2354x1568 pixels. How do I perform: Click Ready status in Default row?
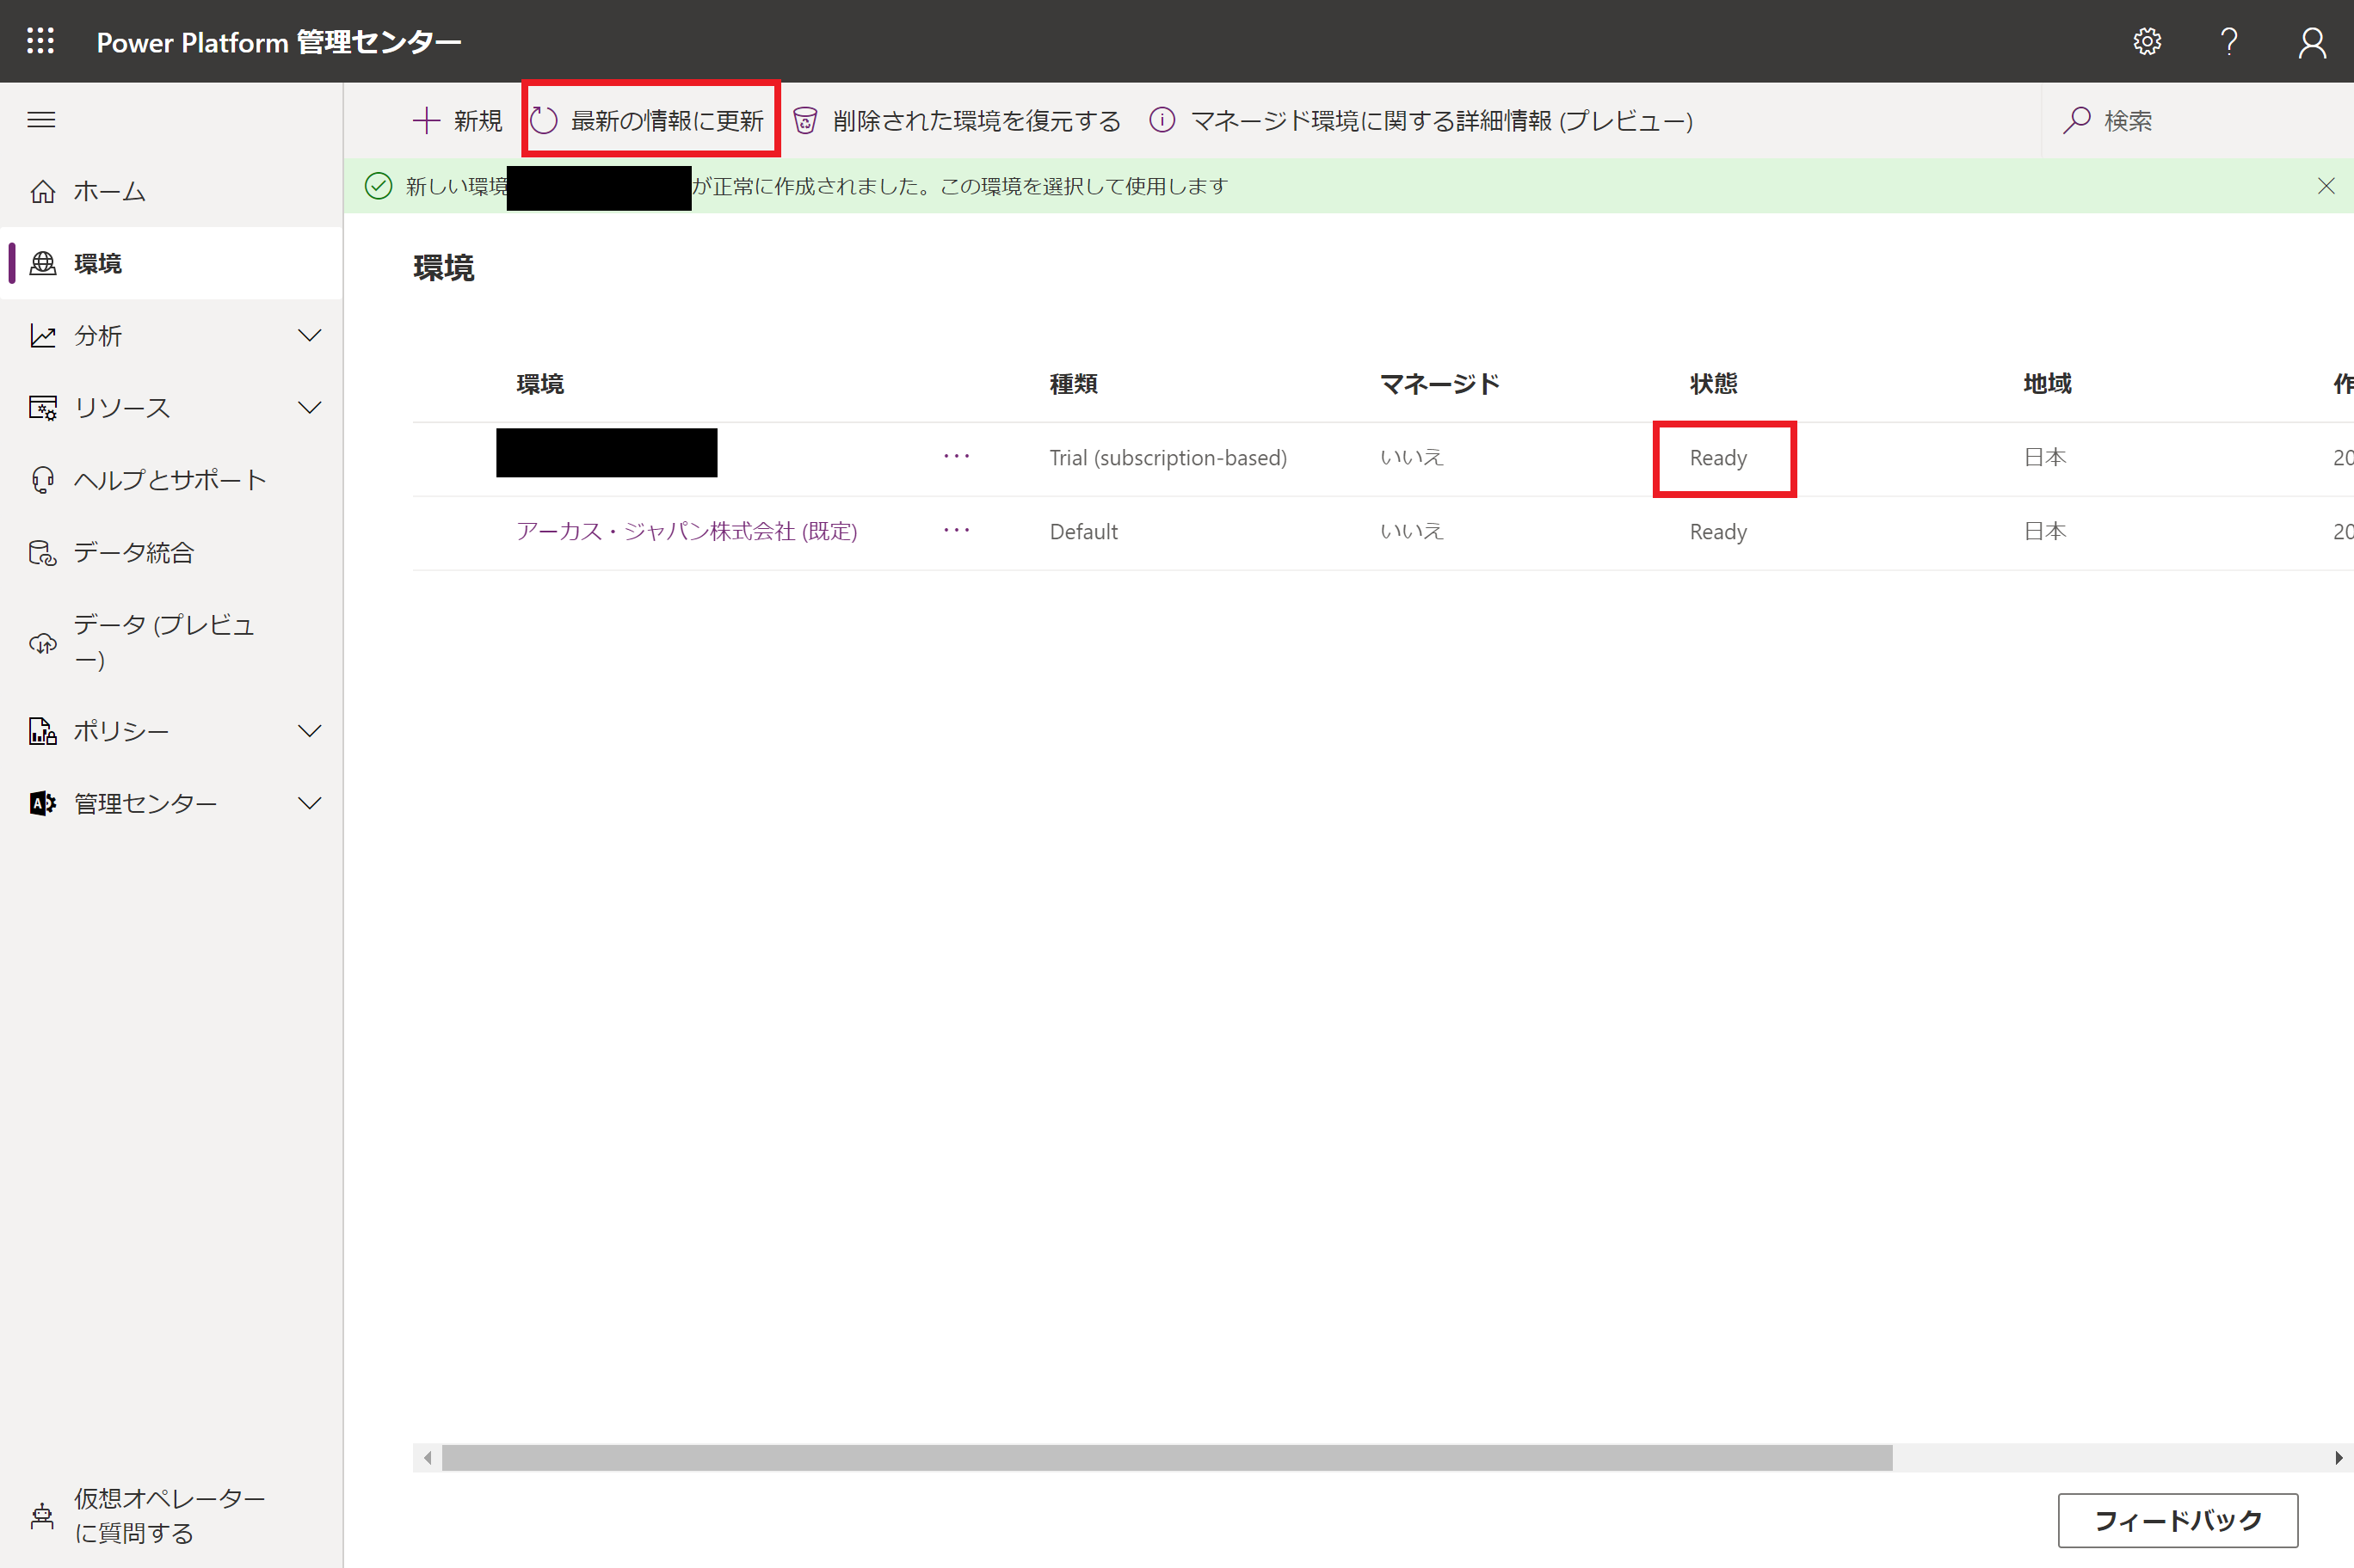[x=1718, y=532]
